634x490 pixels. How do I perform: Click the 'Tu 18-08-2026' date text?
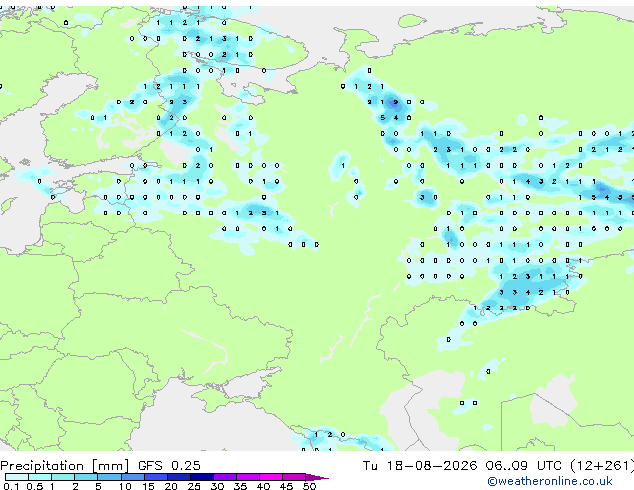point(420,466)
